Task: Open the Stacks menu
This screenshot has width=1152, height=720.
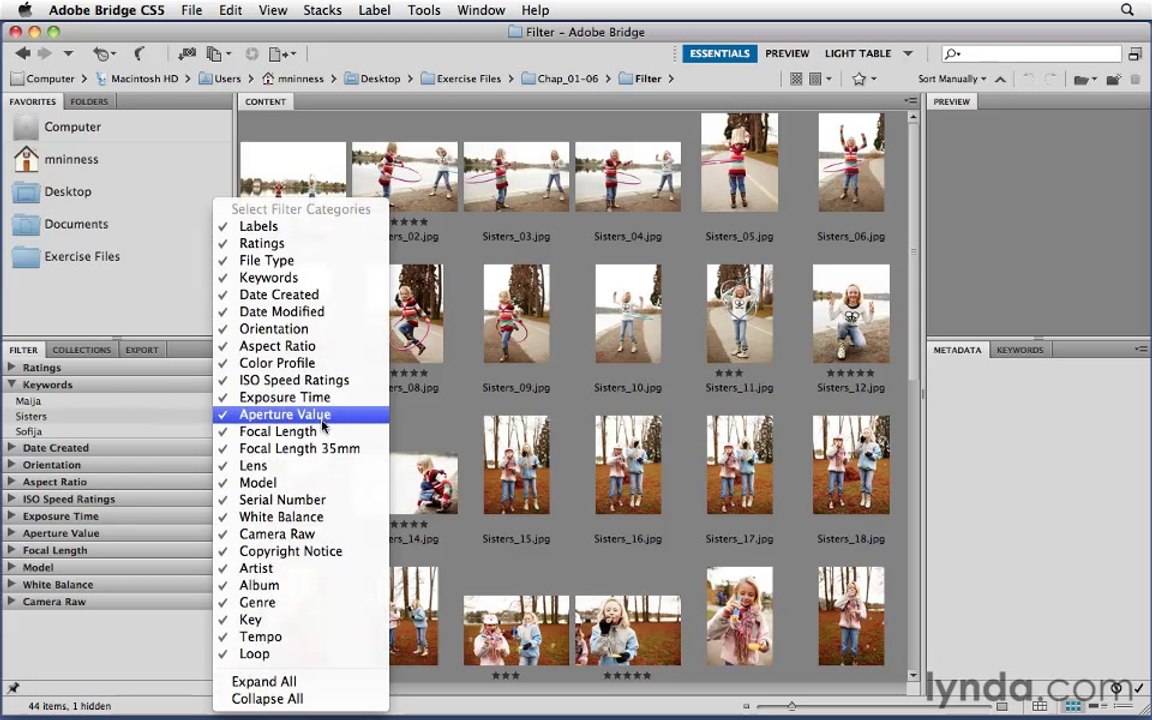Action: (x=322, y=10)
